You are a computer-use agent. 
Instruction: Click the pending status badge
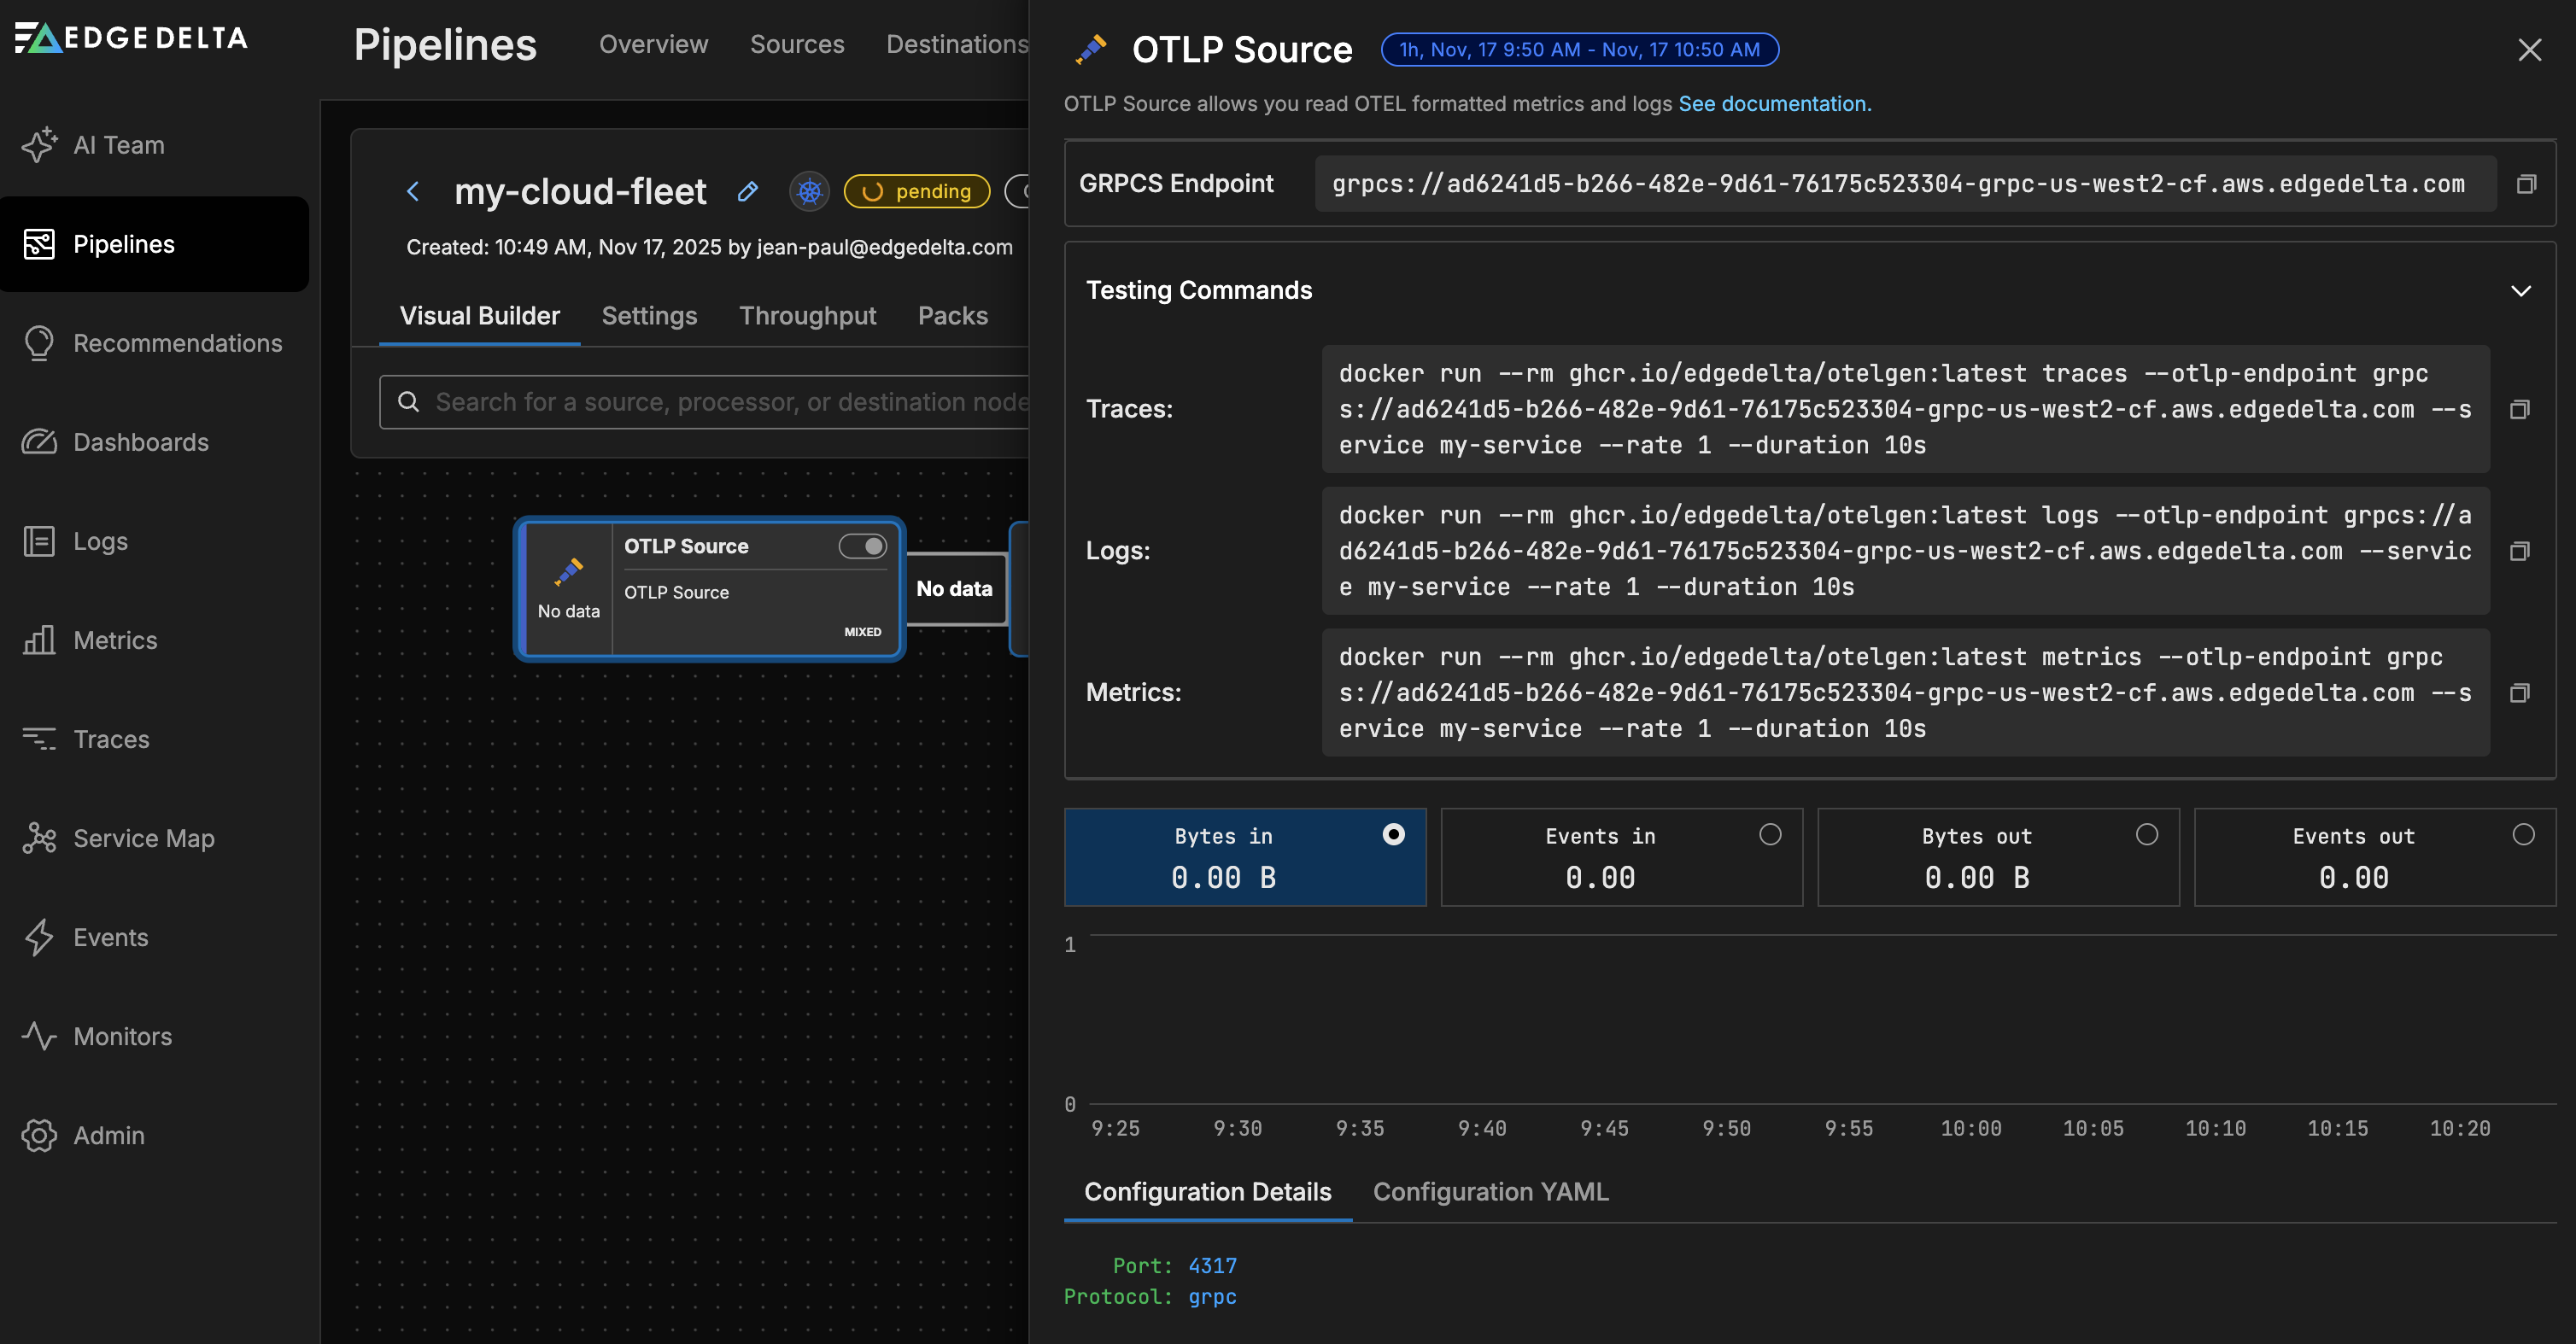(916, 191)
